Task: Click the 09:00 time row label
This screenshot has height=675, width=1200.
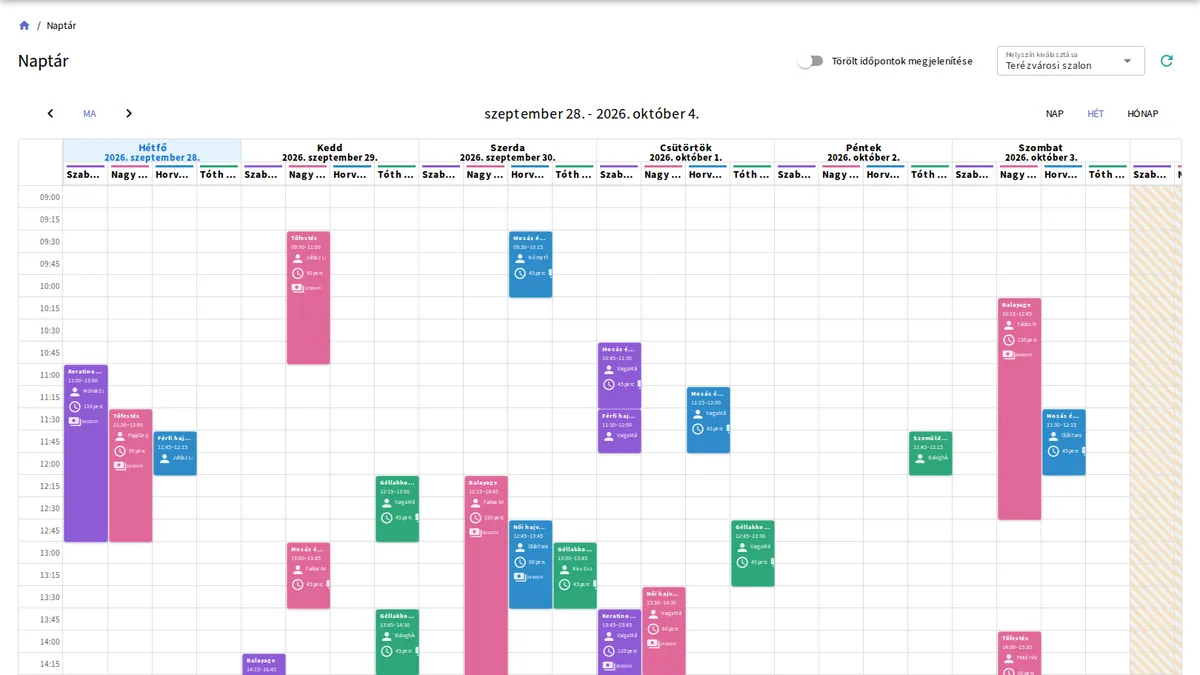Action: point(50,197)
